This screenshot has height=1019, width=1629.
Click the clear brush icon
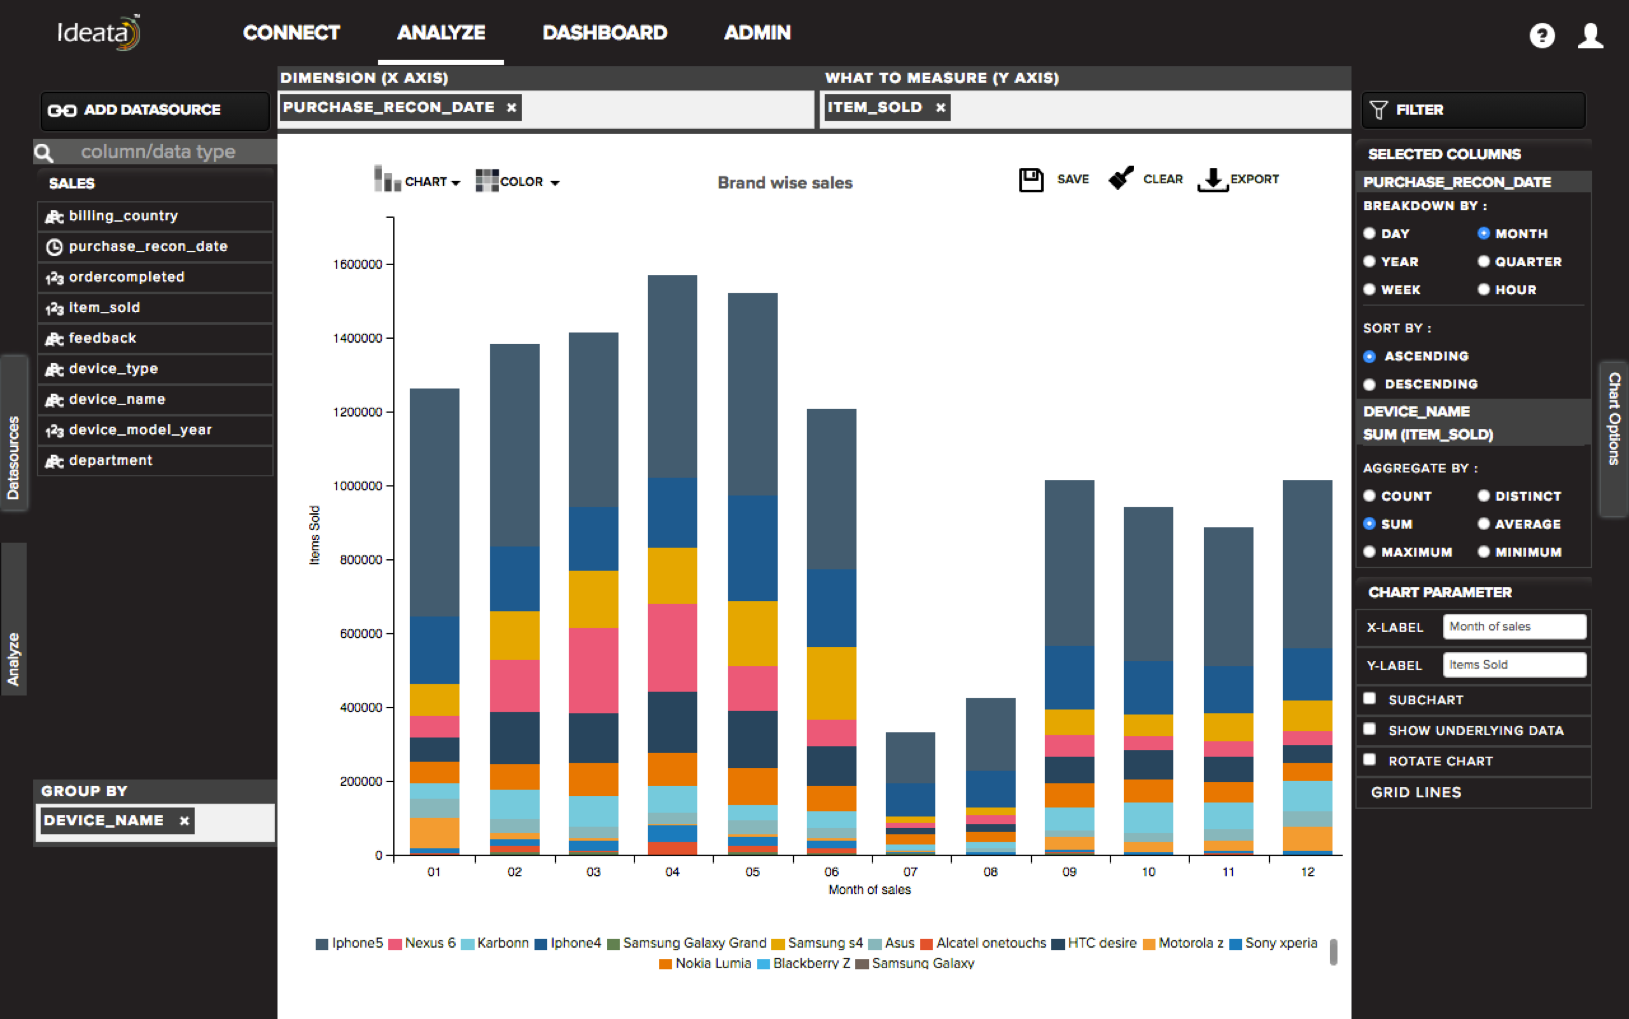(x=1121, y=178)
